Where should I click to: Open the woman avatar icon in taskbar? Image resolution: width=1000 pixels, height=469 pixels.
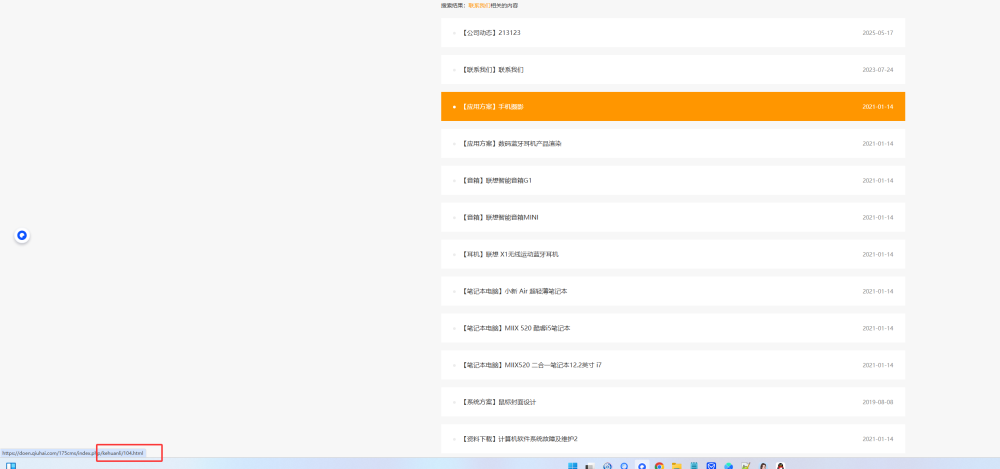coord(763,466)
